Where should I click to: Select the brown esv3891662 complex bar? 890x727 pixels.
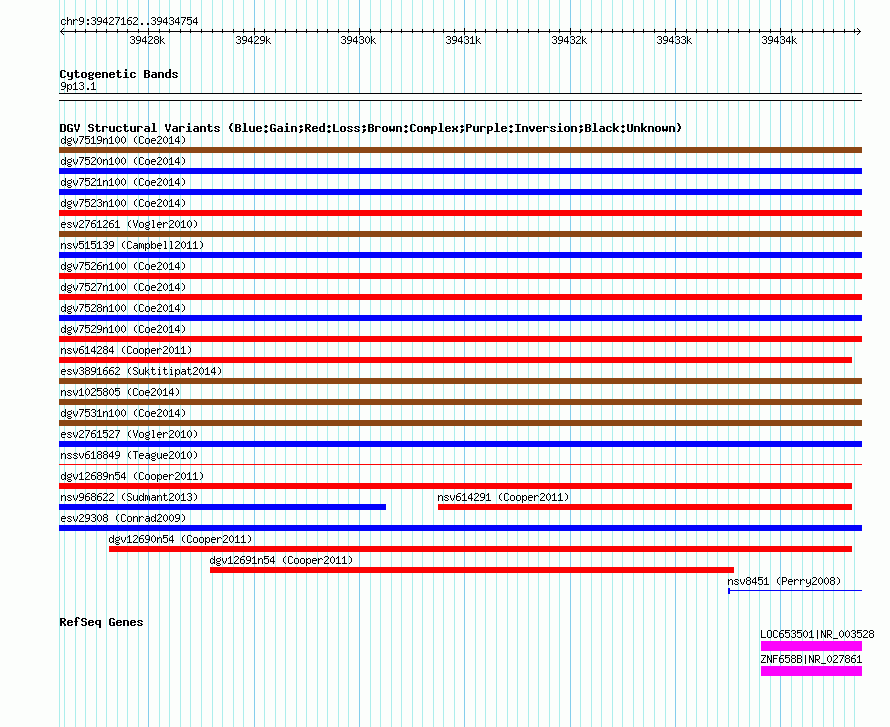[x=460, y=381]
